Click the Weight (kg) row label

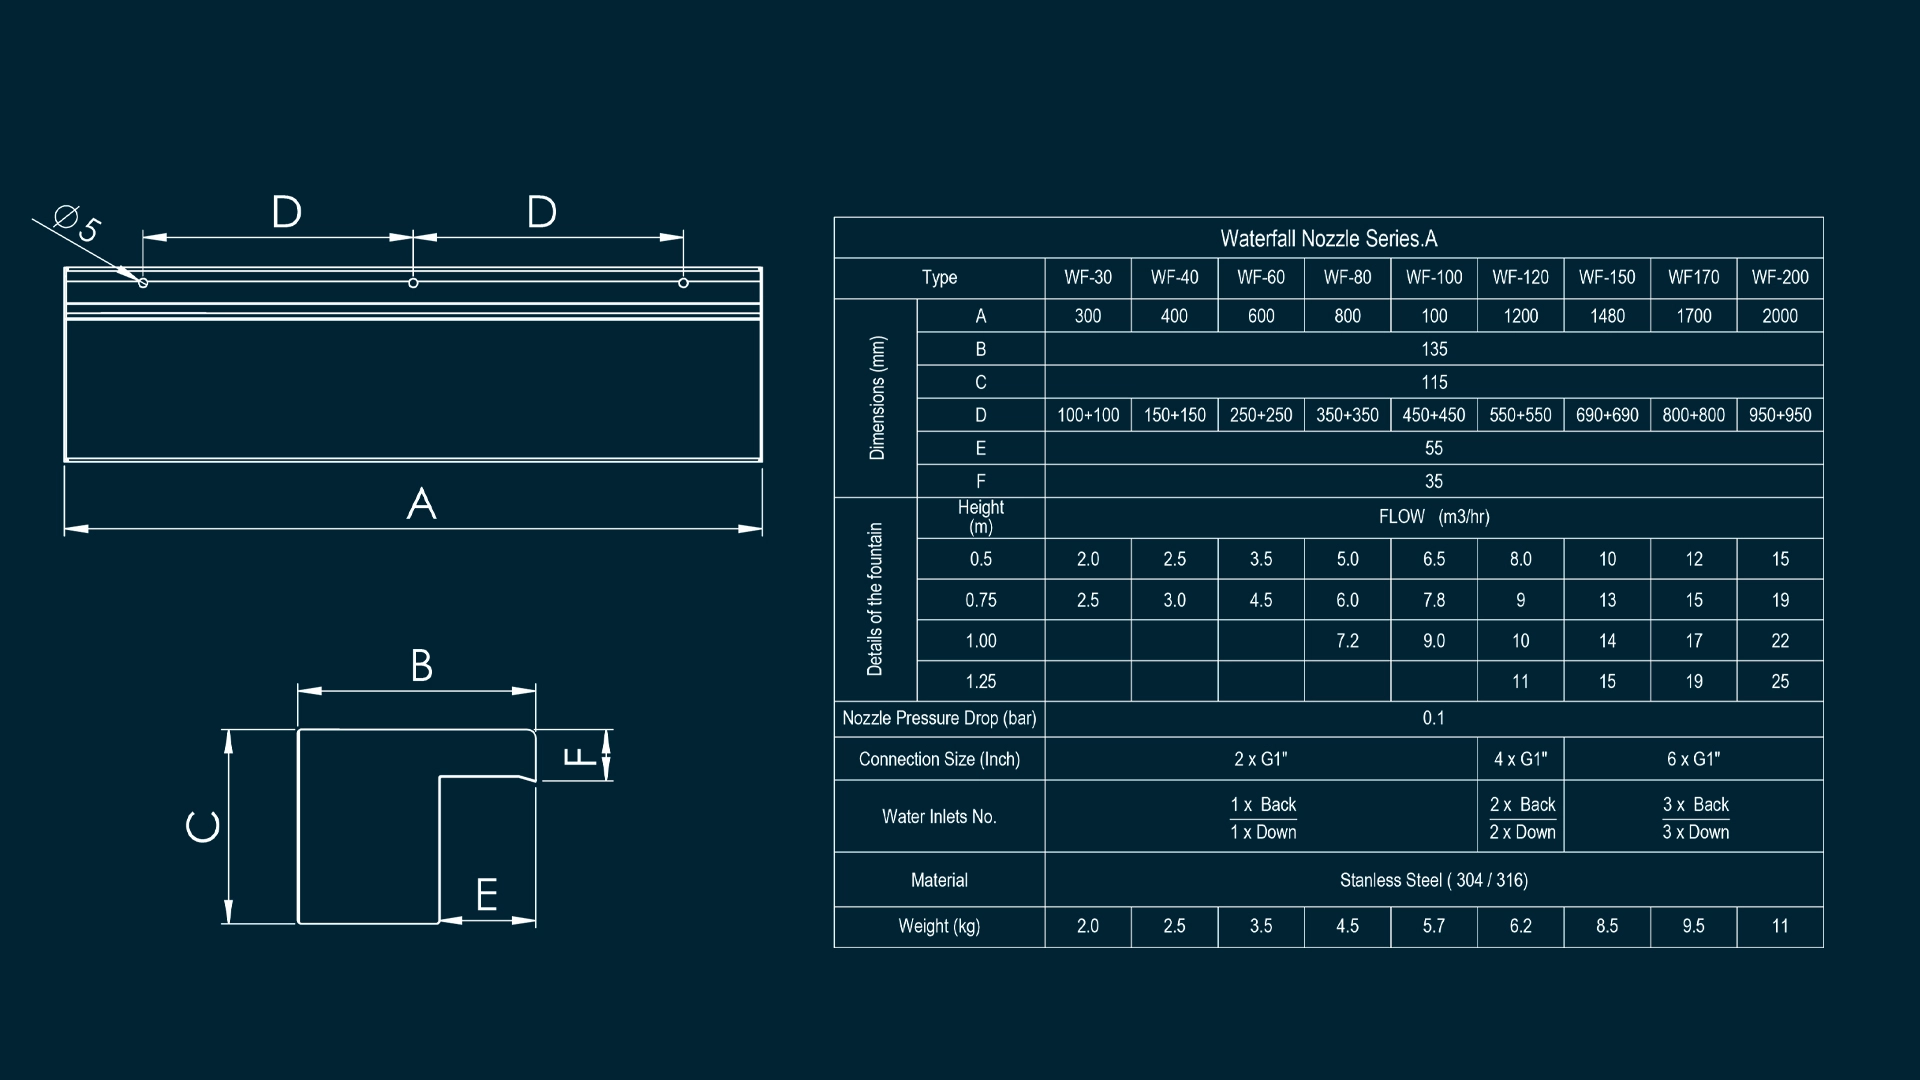pyautogui.click(x=939, y=926)
